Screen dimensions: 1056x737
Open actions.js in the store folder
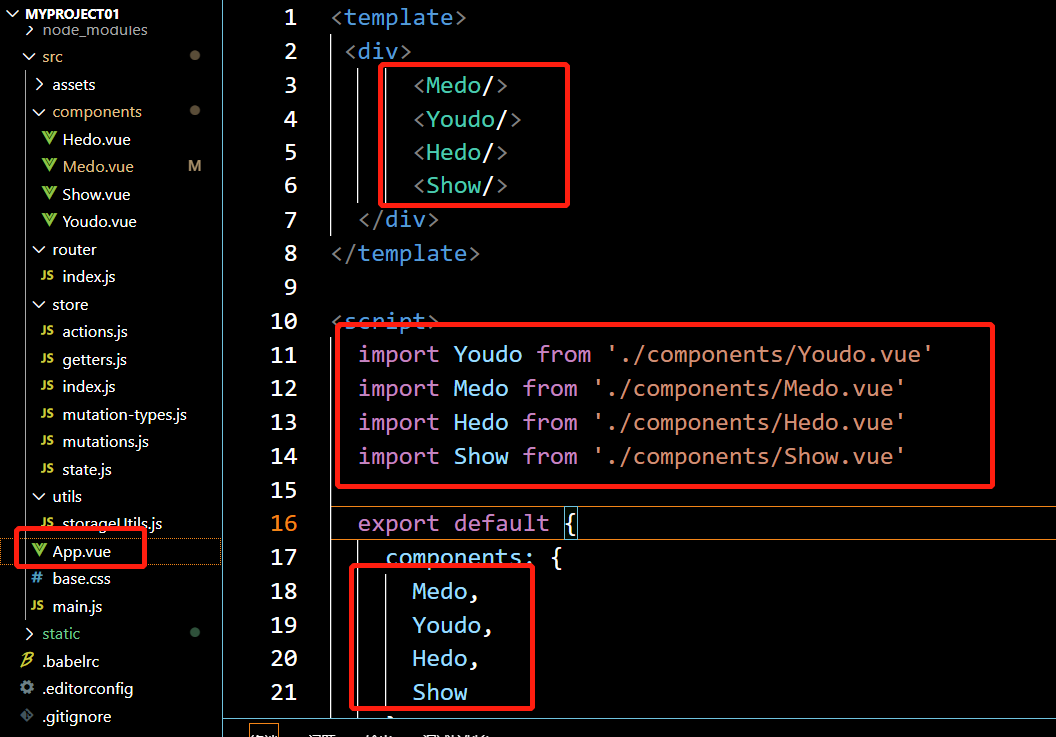pyautogui.click(x=95, y=331)
